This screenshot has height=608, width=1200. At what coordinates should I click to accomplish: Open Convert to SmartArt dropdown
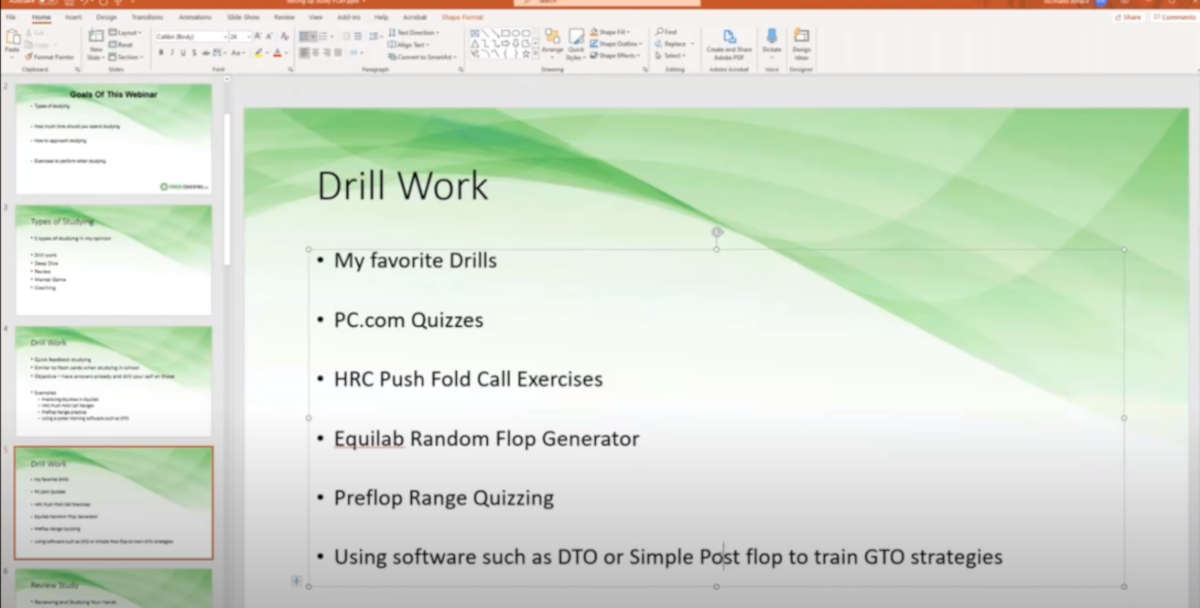(x=421, y=56)
